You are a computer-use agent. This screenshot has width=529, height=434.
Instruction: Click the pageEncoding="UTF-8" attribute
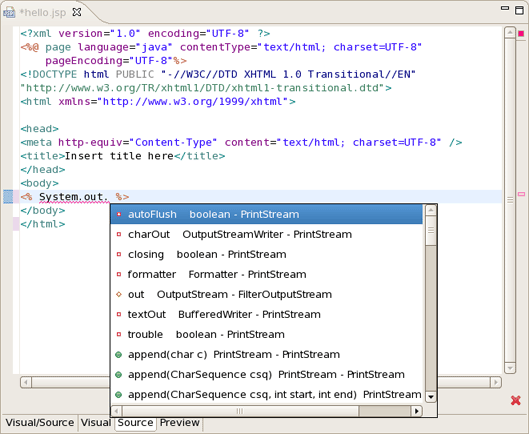click(109, 61)
